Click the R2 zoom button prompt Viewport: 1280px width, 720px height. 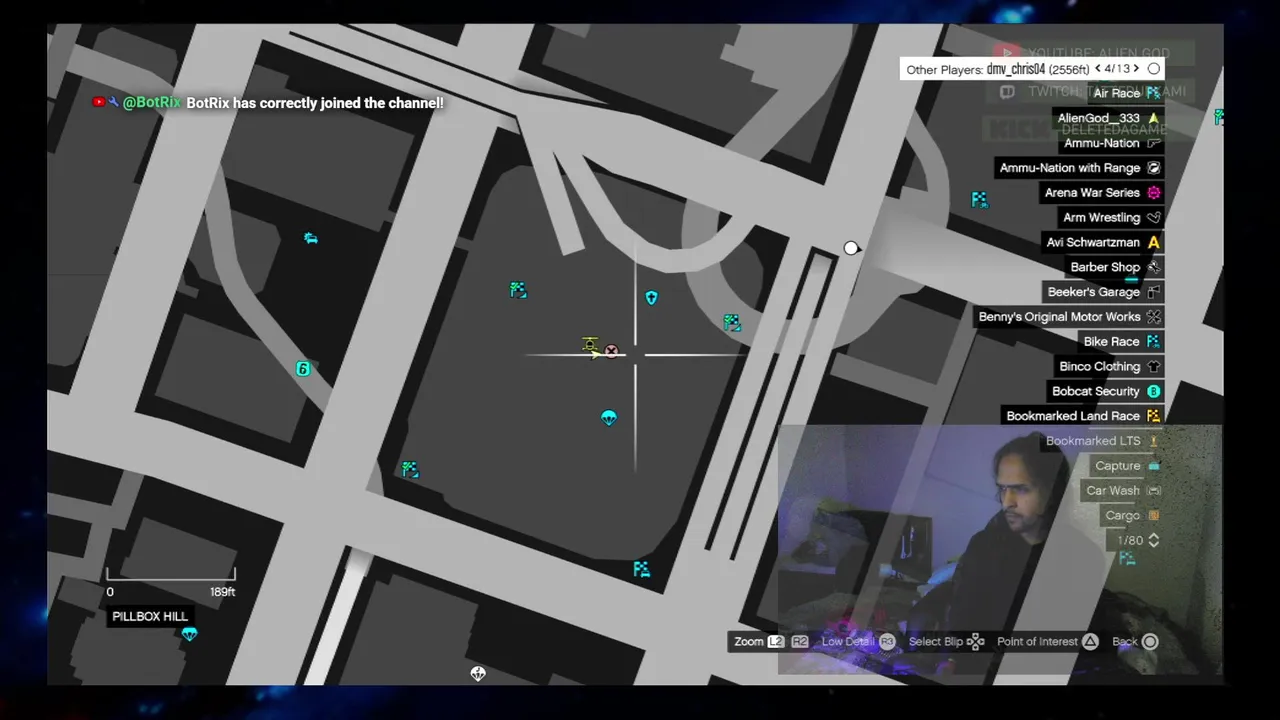click(x=799, y=642)
